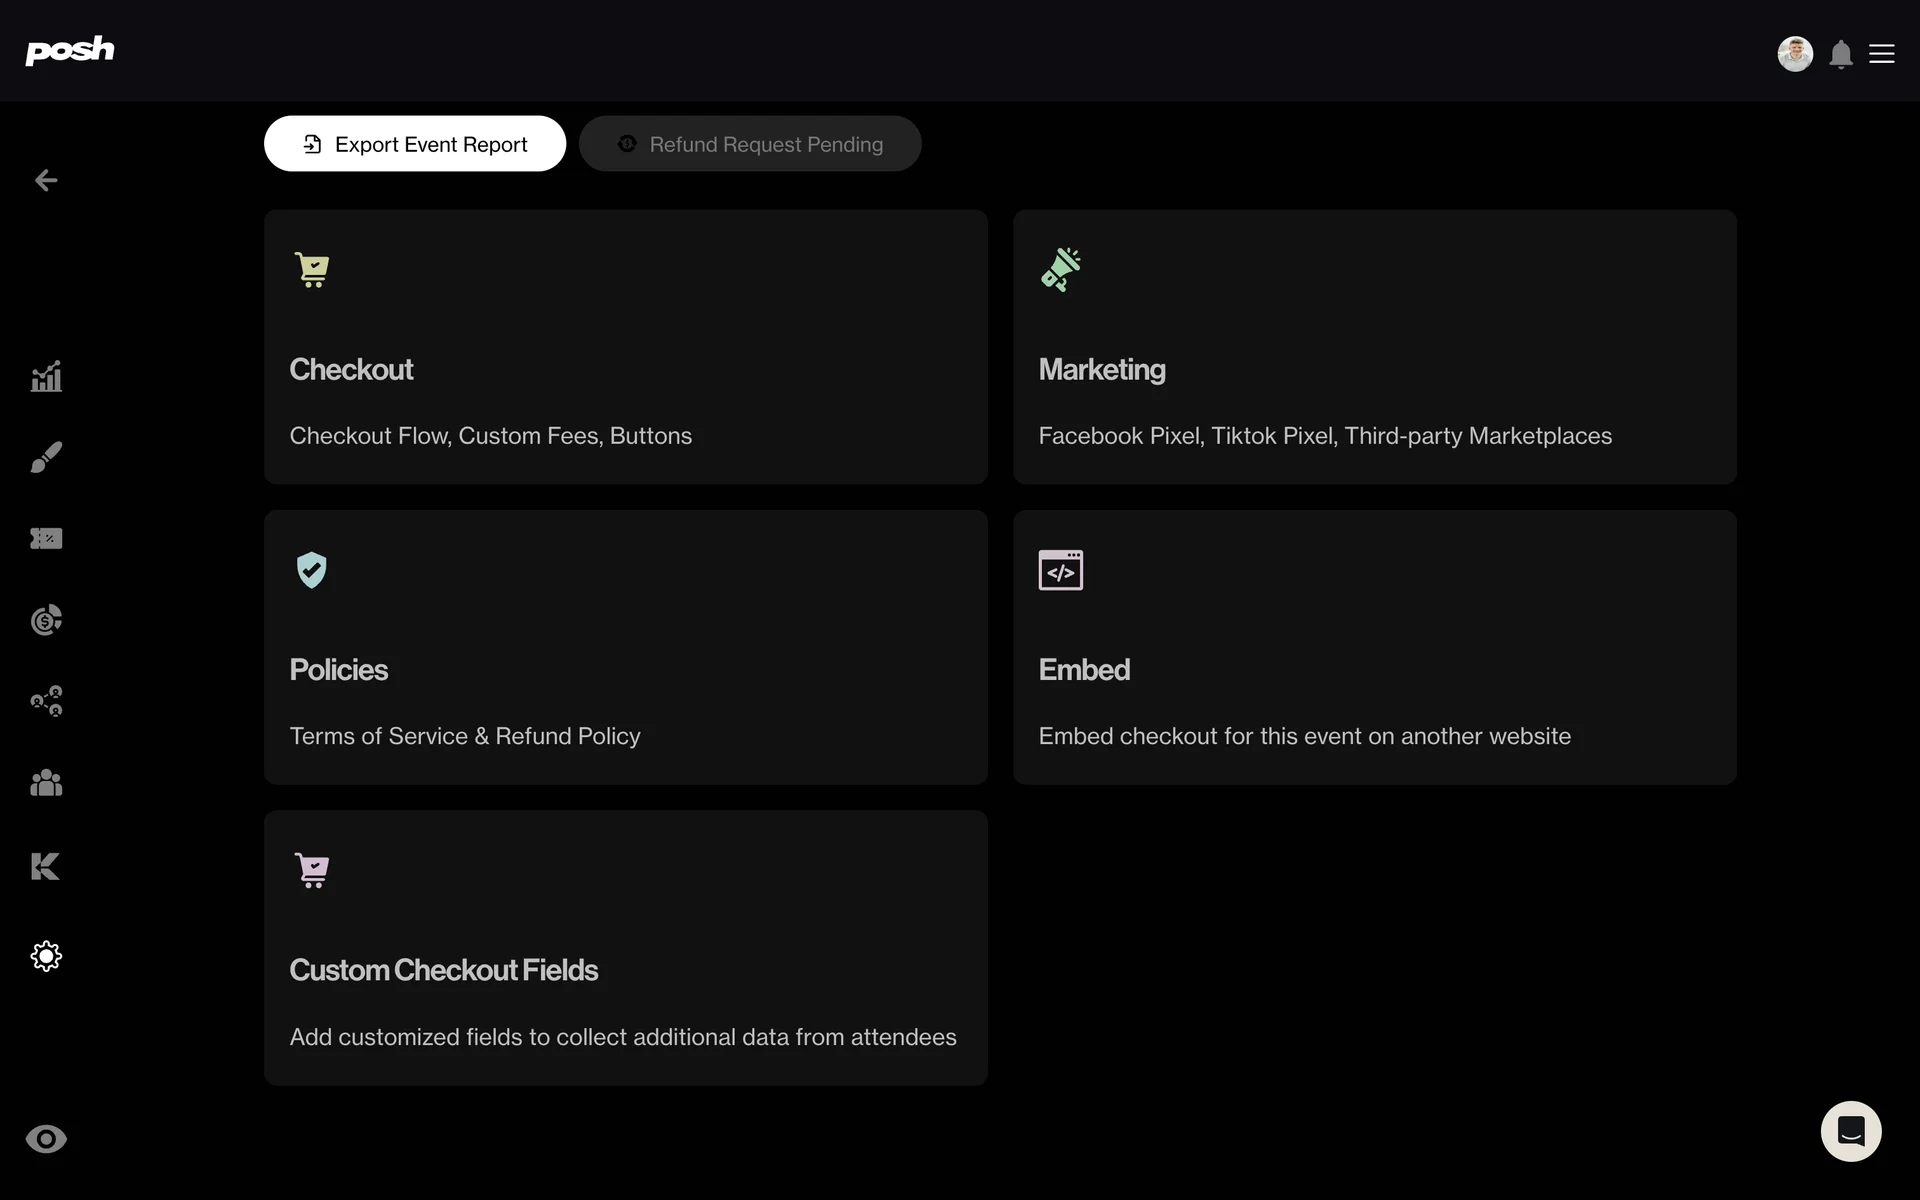The width and height of the screenshot is (1920, 1200).
Task: Open the dollar finance sidebar icon
Action: pos(46,620)
